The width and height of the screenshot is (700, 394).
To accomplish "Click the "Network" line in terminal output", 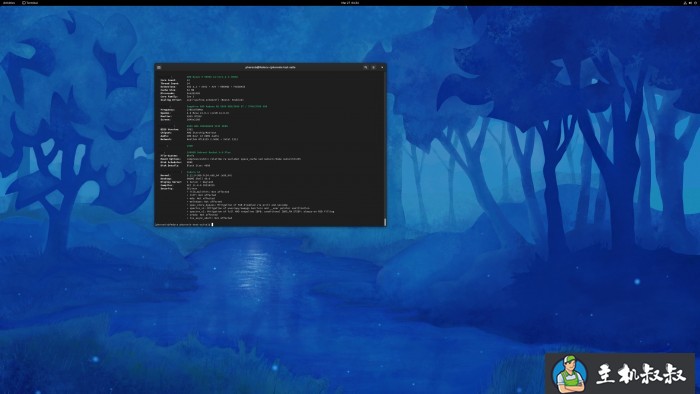I will click(199, 139).
